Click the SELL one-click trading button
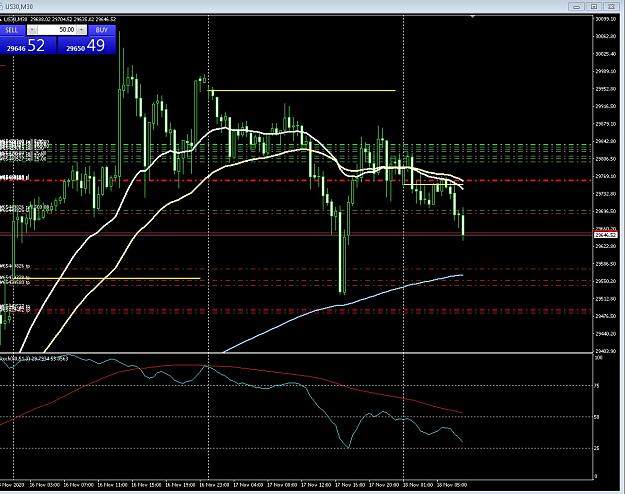The height and width of the screenshot is (494, 625). pos(12,30)
